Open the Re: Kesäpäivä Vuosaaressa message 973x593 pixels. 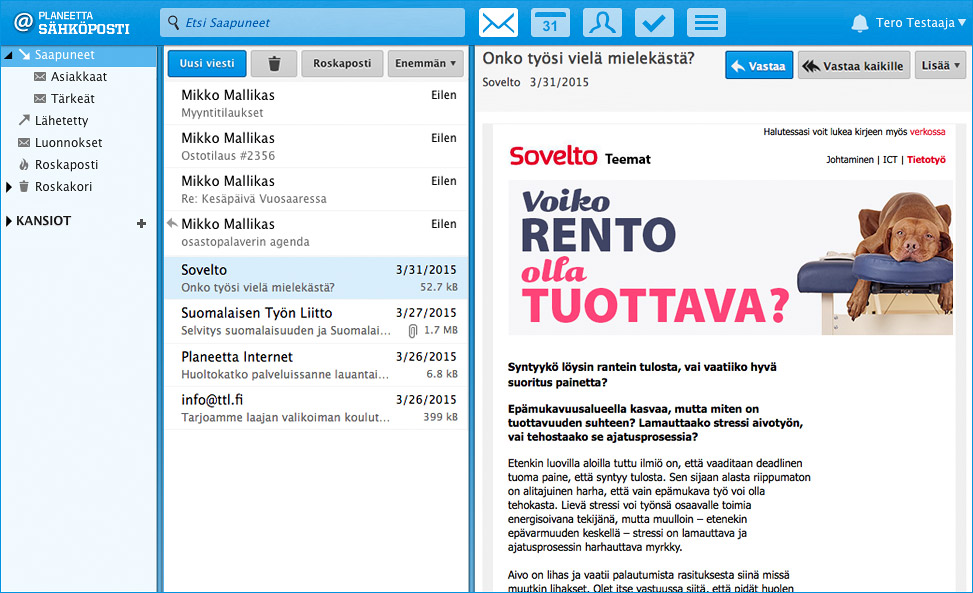[x=316, y=189]
